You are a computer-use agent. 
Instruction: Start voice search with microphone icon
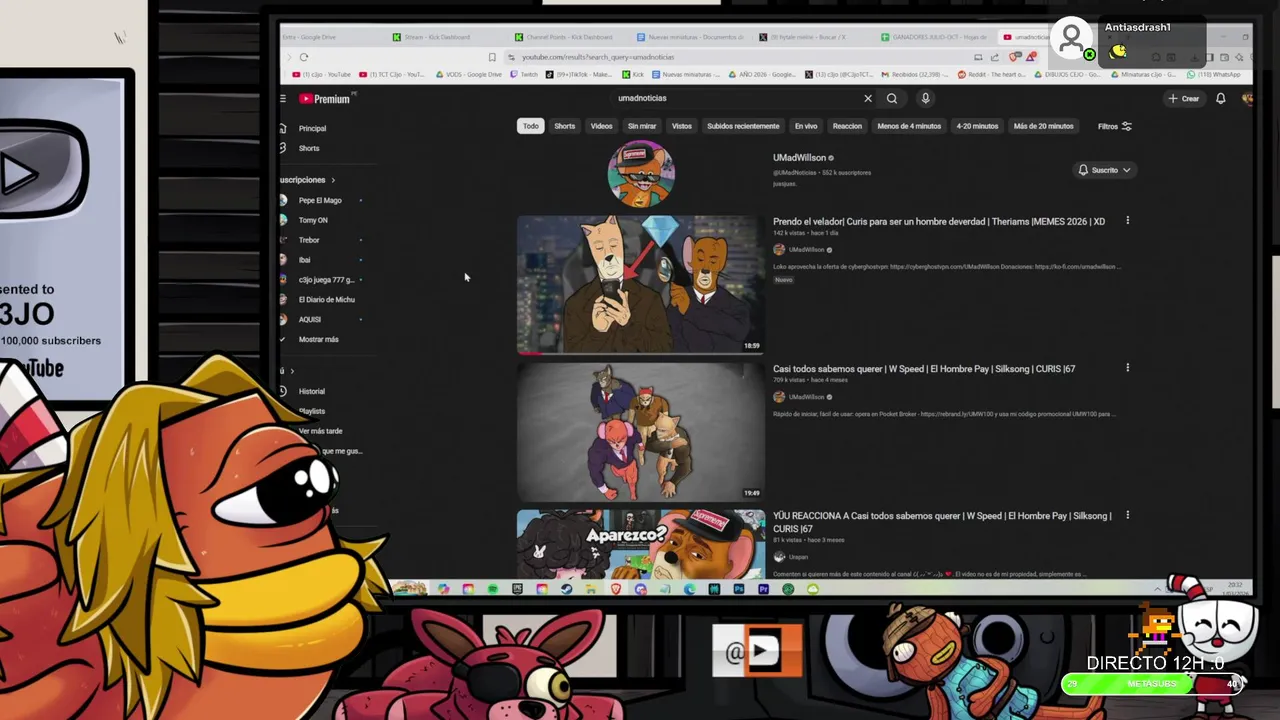(925, 98)
